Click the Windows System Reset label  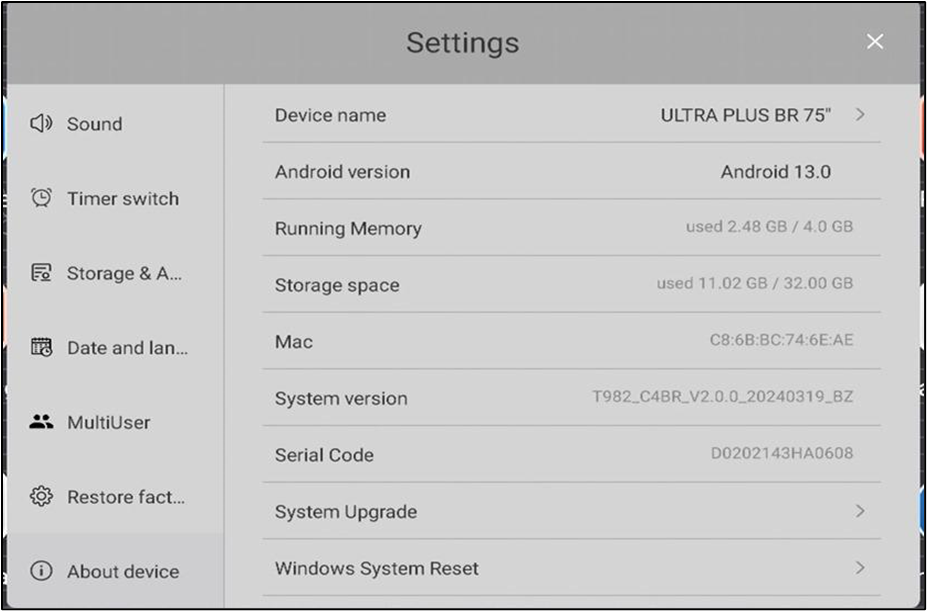(377, 568)
